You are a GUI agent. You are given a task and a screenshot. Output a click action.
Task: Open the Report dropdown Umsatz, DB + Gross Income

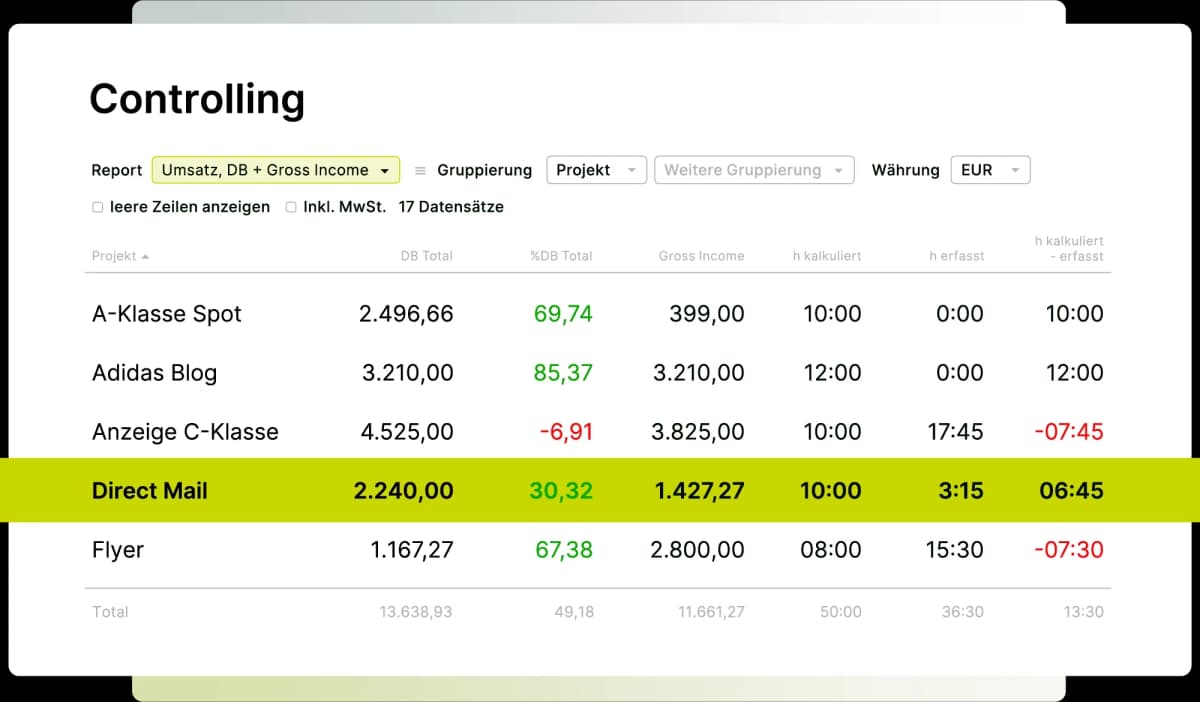275,170
